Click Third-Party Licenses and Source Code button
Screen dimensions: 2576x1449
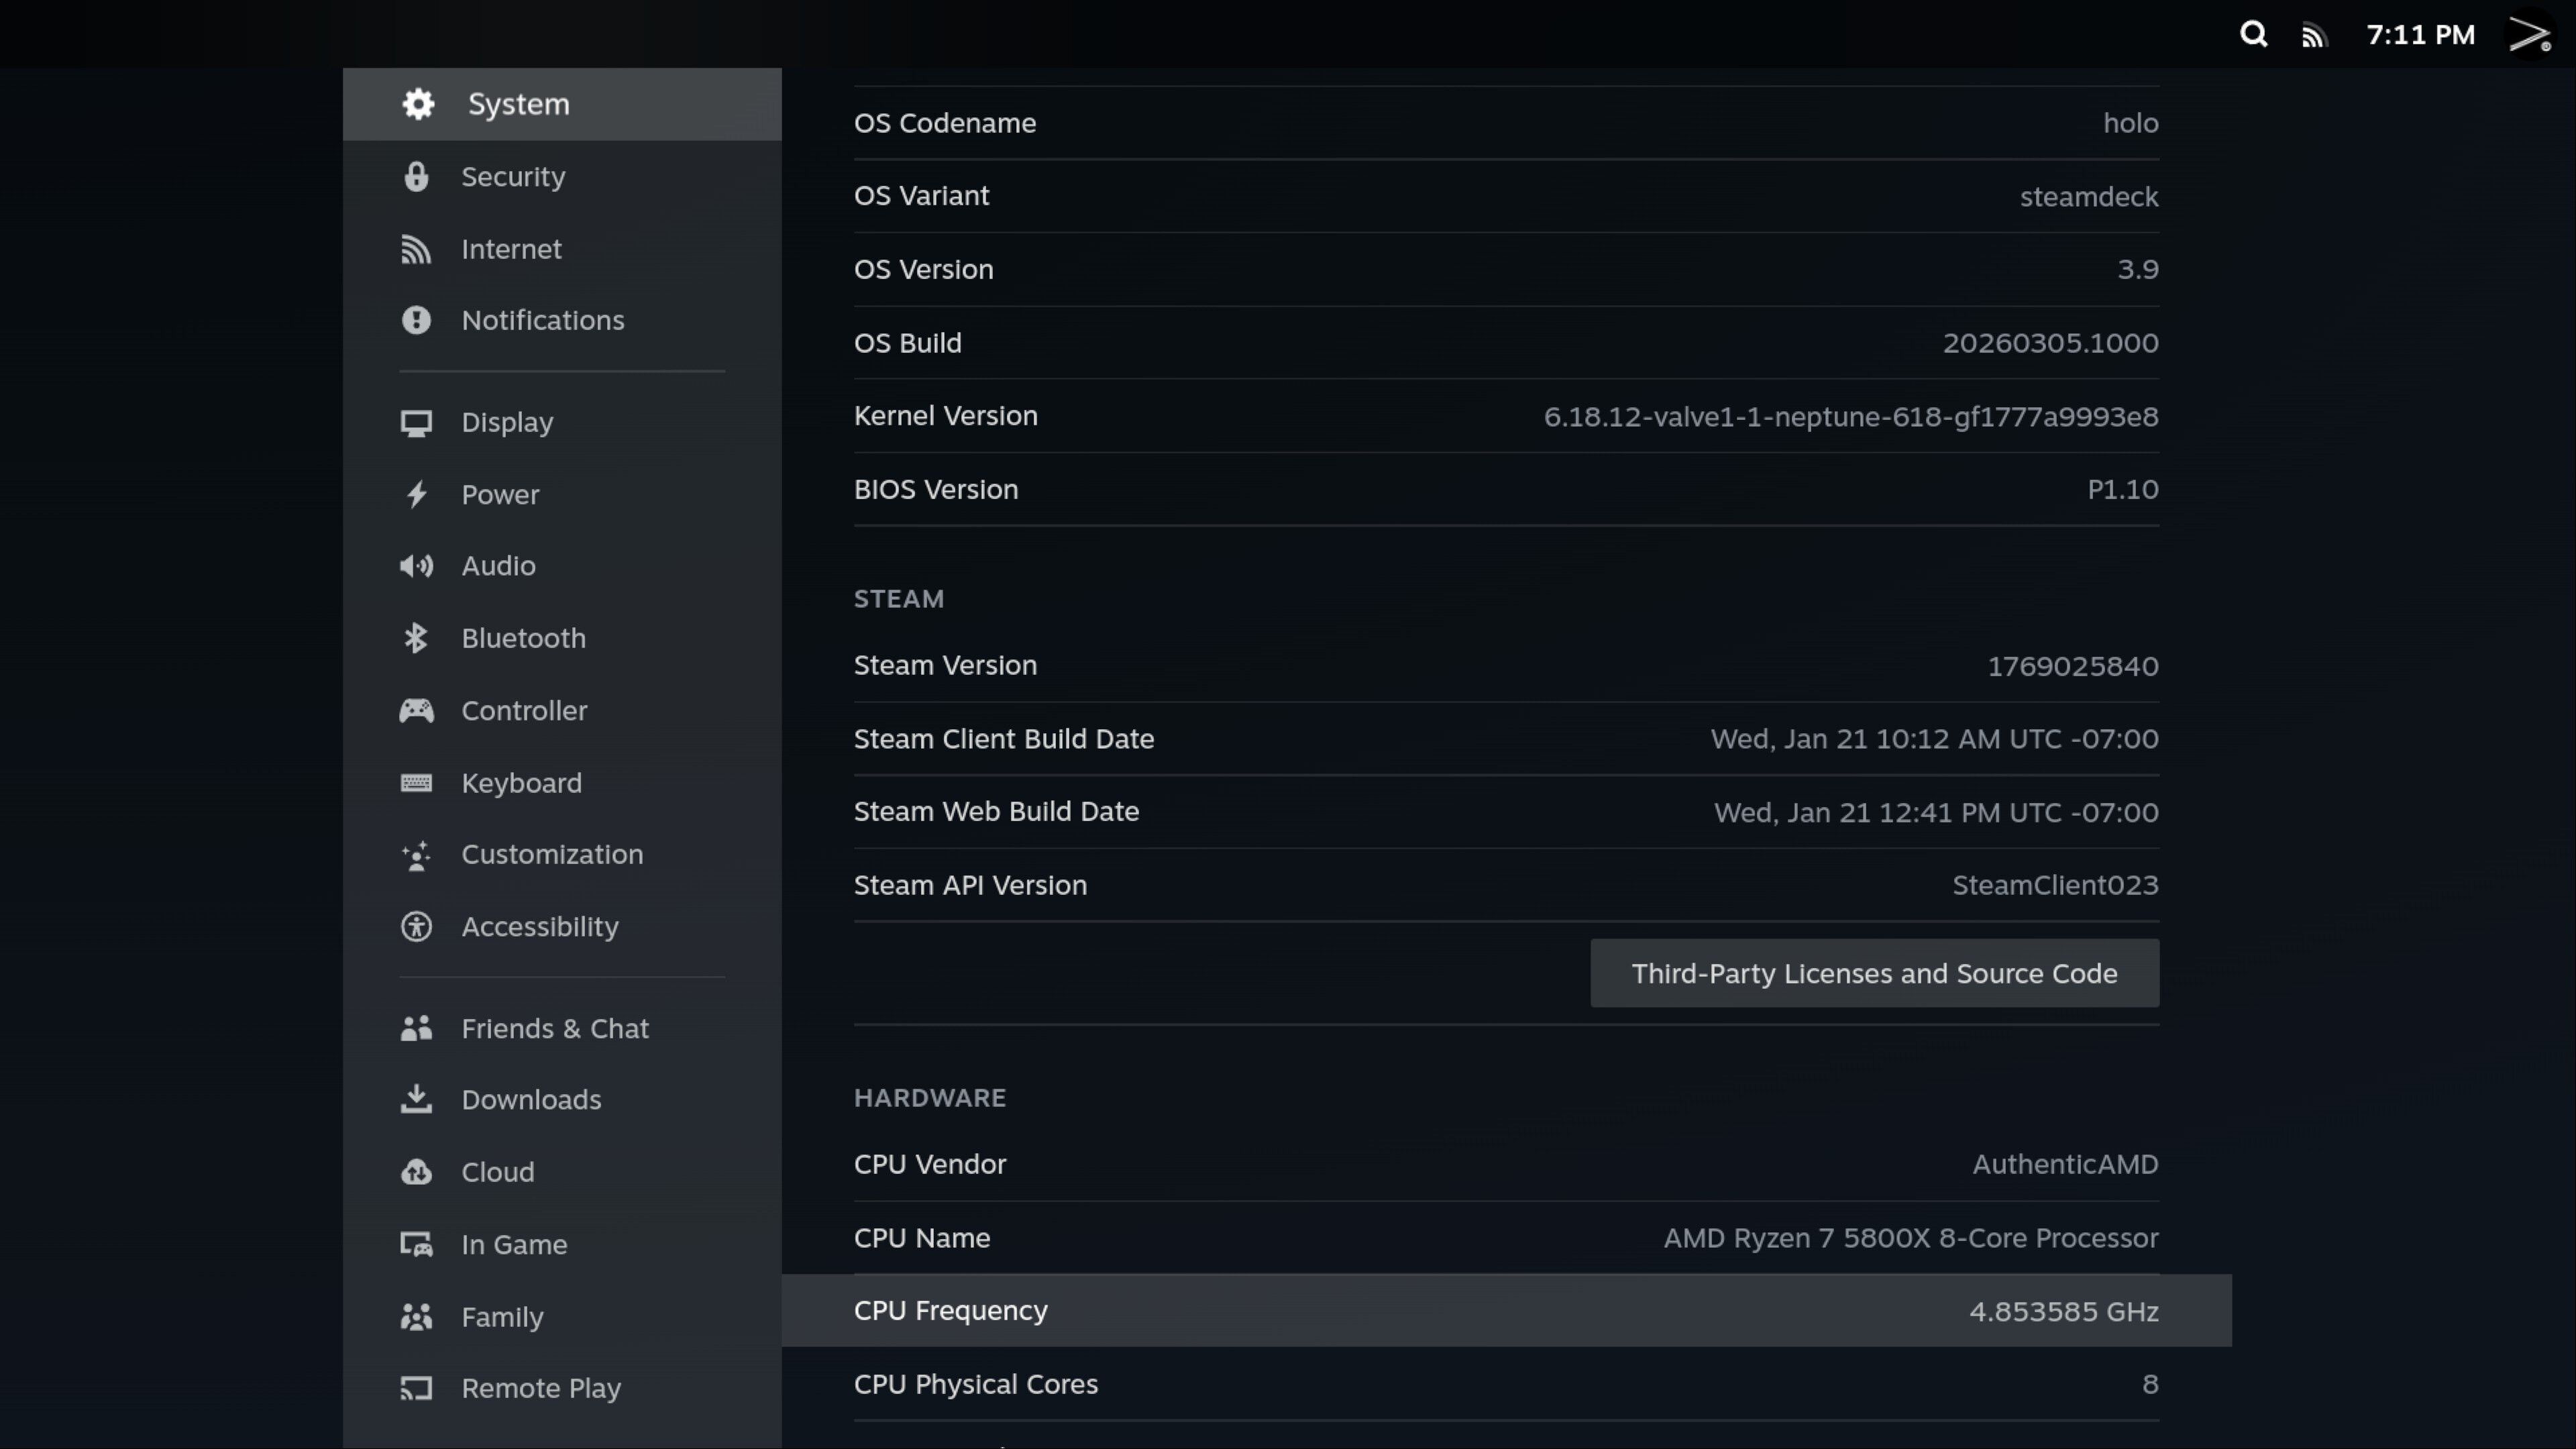click(1874, 973)
